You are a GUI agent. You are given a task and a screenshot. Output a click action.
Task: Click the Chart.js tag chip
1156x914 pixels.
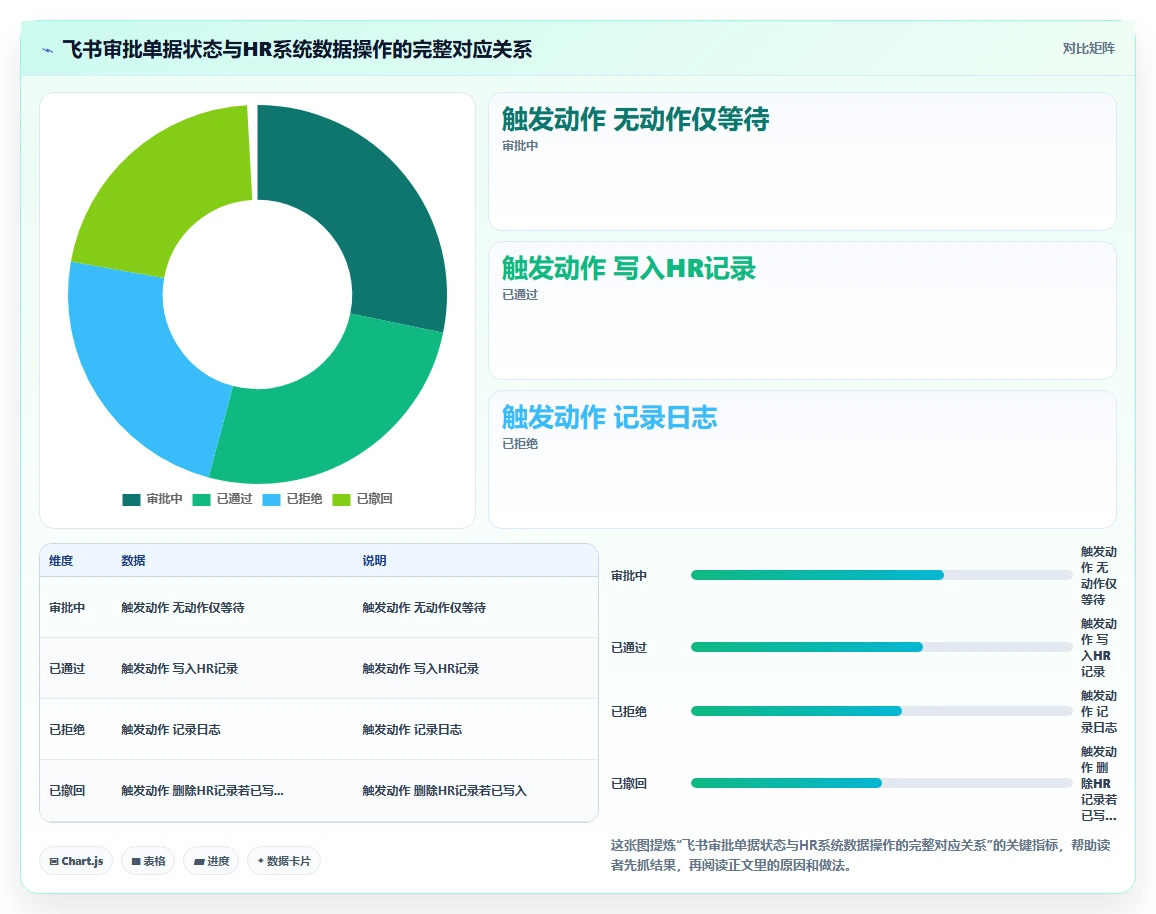tap(76, 861)
